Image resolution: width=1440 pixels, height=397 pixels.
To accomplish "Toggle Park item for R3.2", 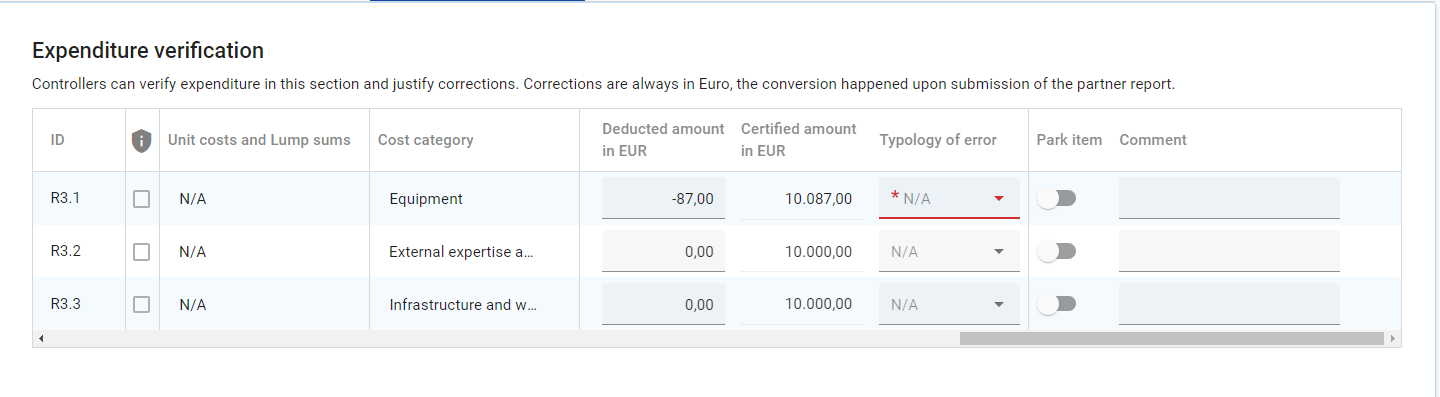I will point(1057,252).
